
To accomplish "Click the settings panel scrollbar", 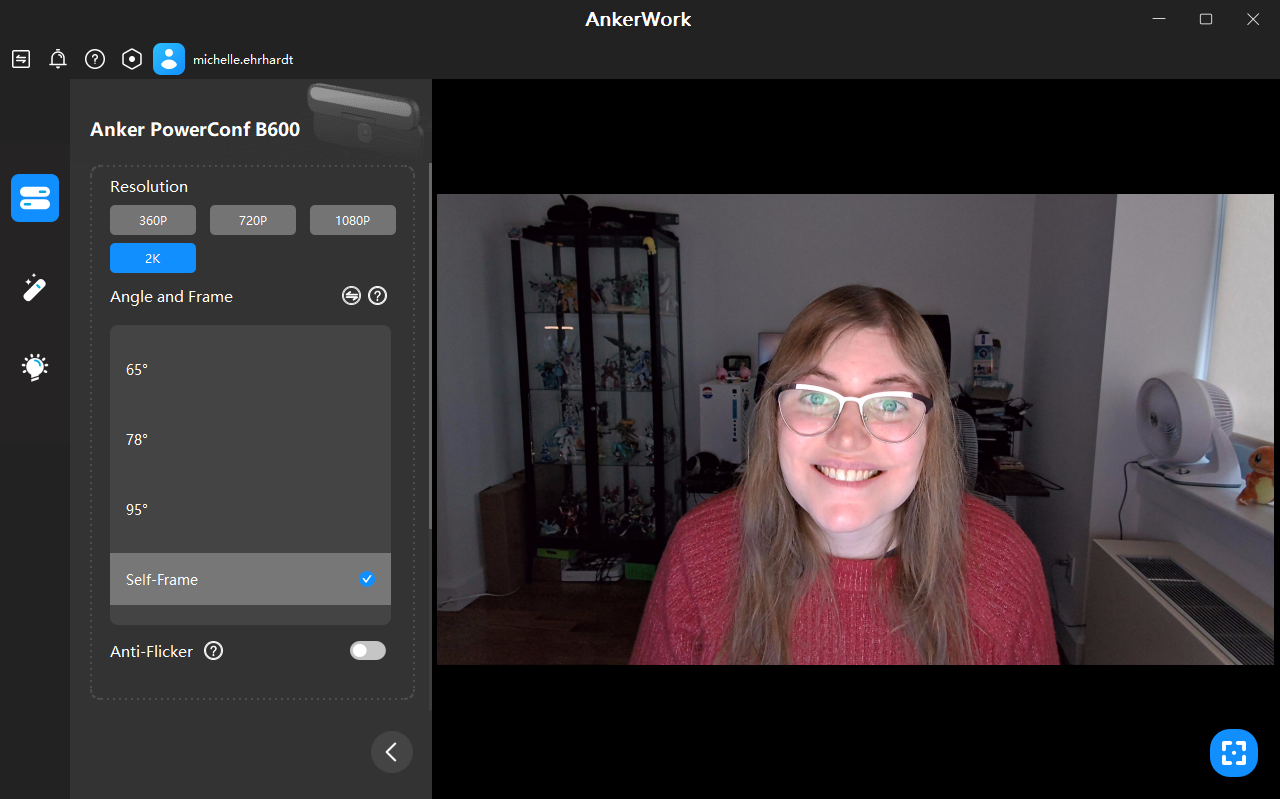I will 430,345.
